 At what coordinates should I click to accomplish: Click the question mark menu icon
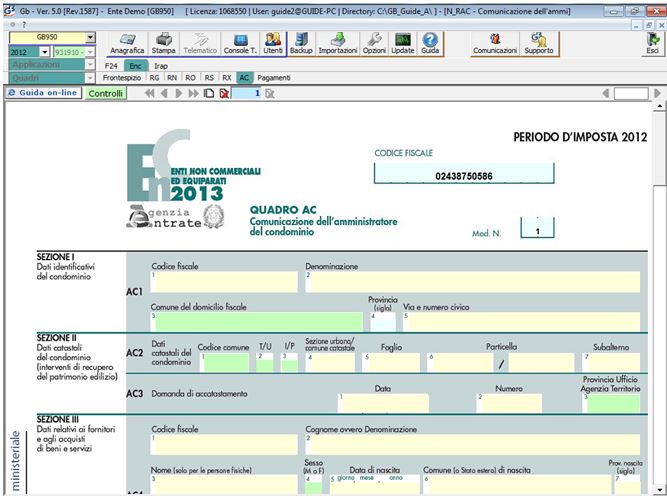[24, 25]
